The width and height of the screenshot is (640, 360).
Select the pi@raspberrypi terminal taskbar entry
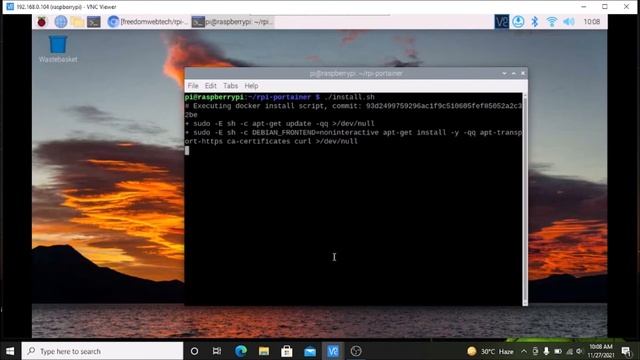232,22
